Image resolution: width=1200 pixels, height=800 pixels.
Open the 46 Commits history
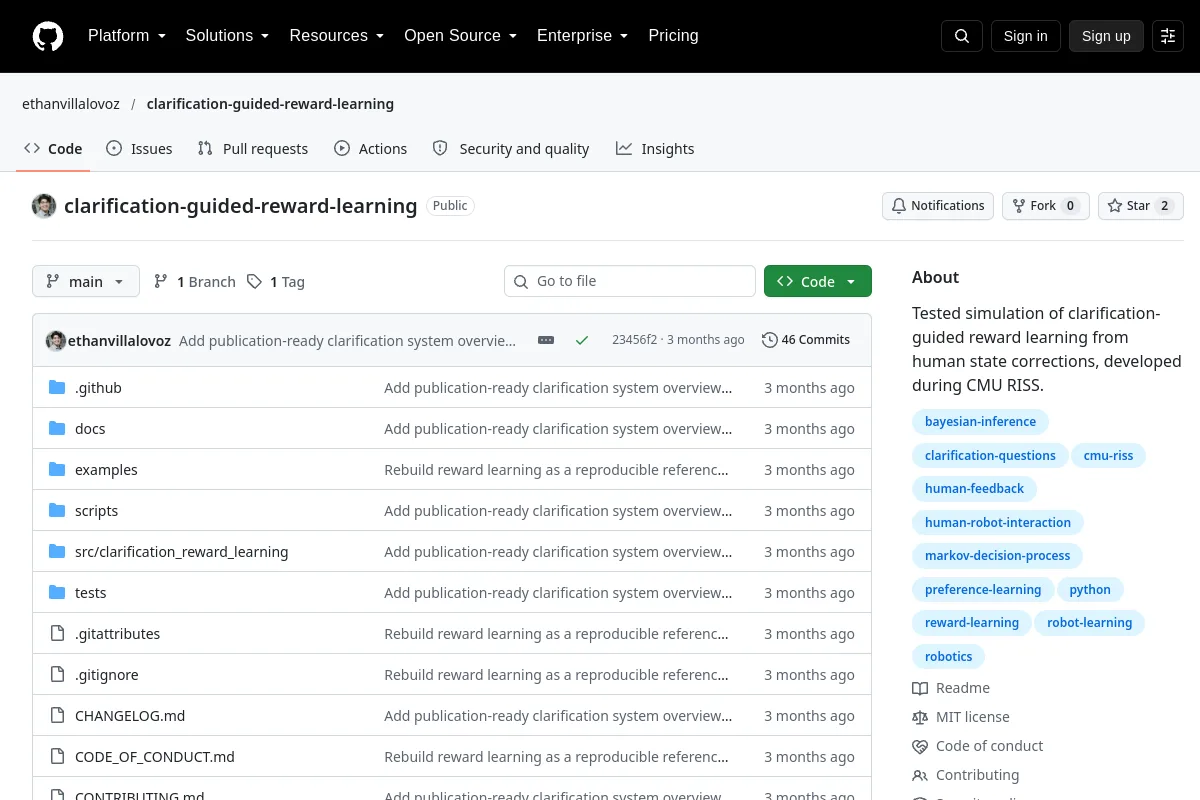tap(806, 340)
